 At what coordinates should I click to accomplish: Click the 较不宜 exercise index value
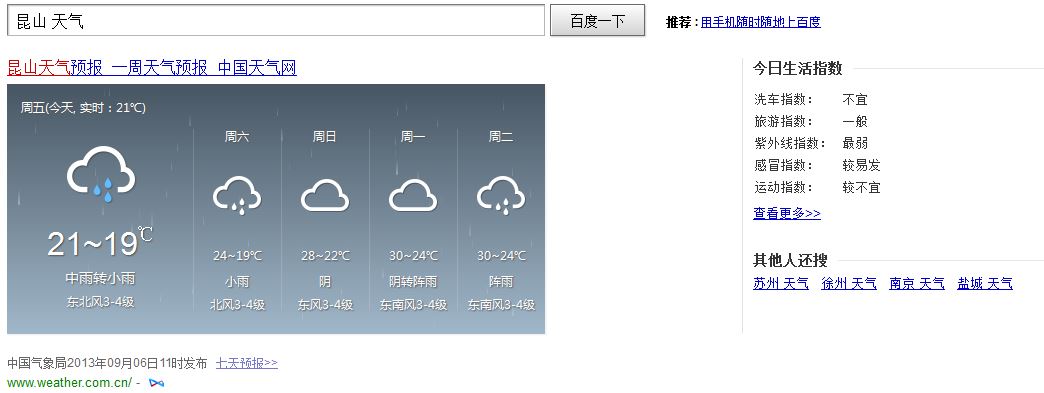tap(861, 187)
